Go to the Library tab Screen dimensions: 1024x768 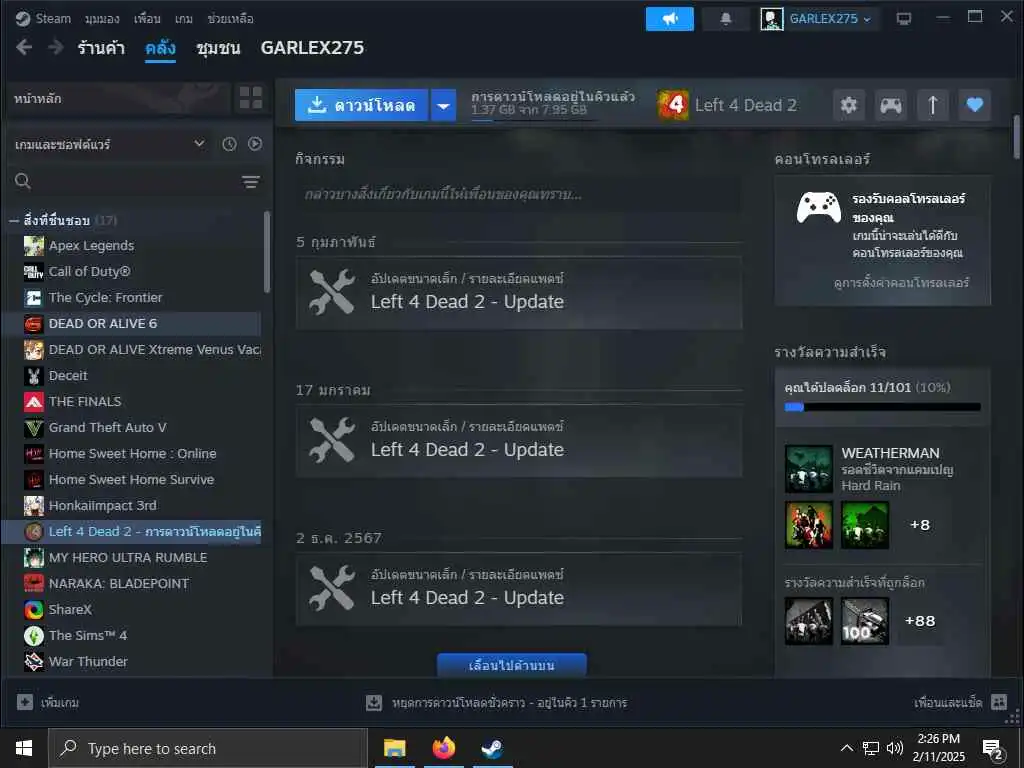[x=160, y=48]
